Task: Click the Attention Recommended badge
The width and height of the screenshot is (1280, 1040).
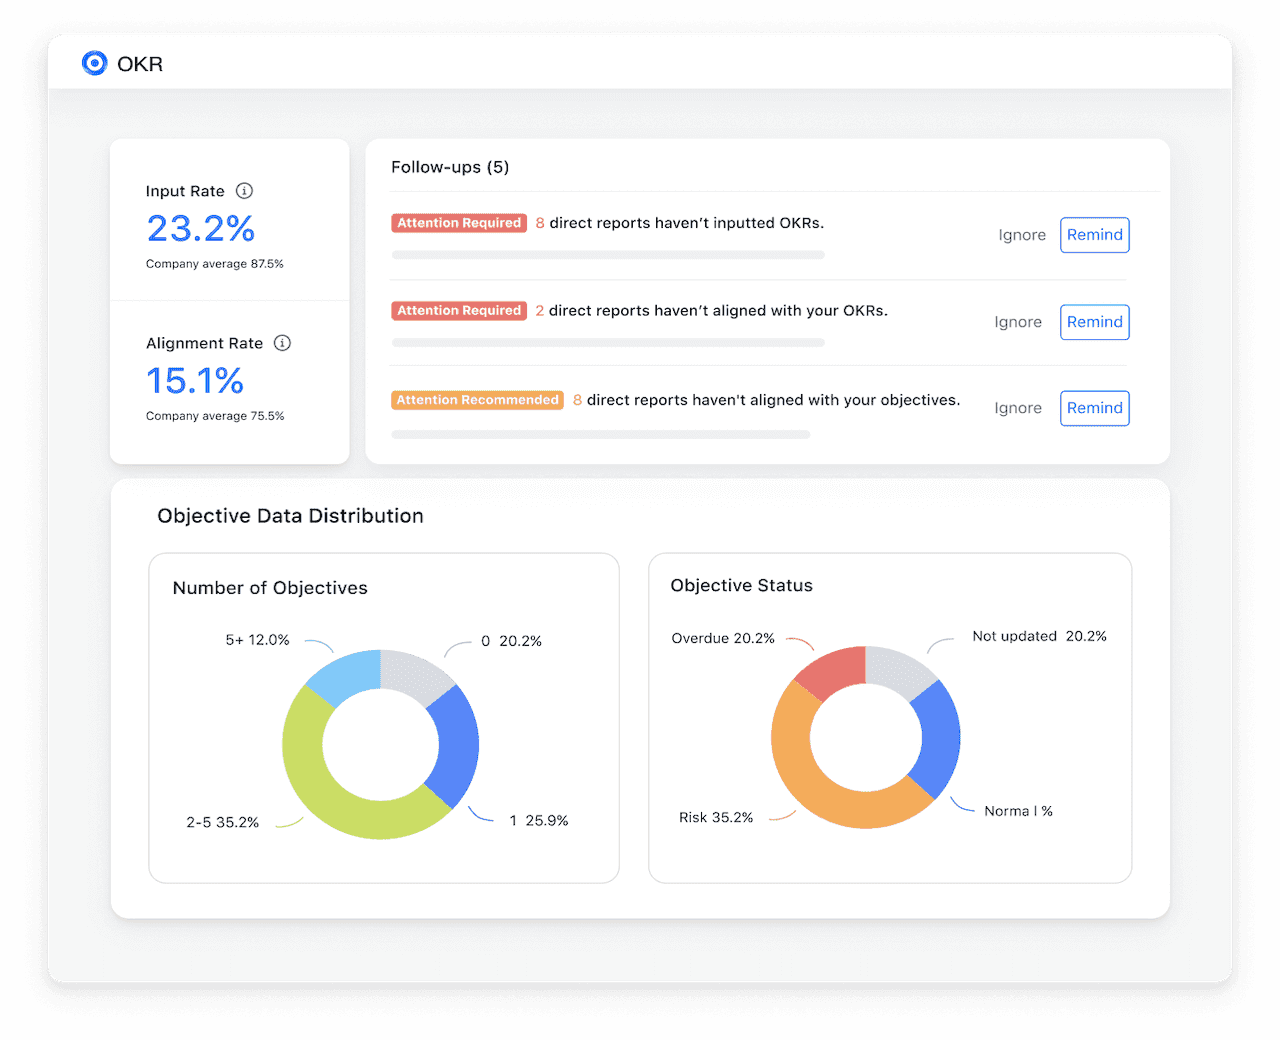Action: (x=477, y=399)
